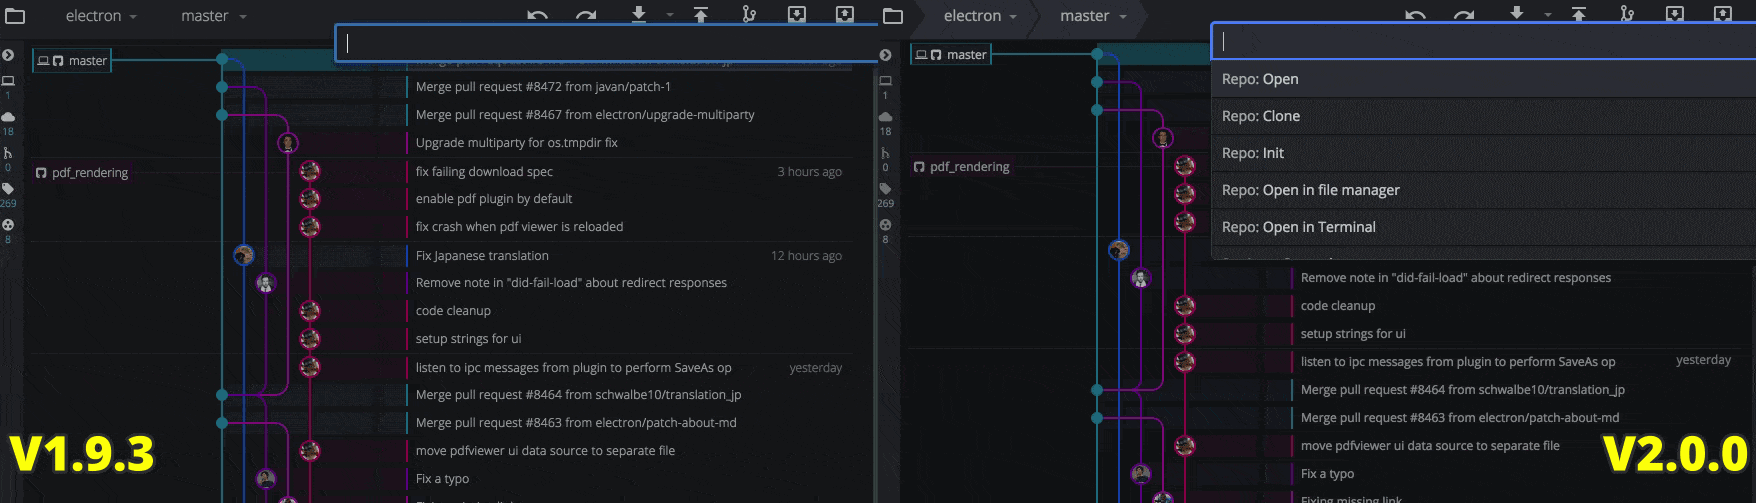Choose 'Repo: Clone' command
1756x503 pixels.
(x=1483, y=116)
